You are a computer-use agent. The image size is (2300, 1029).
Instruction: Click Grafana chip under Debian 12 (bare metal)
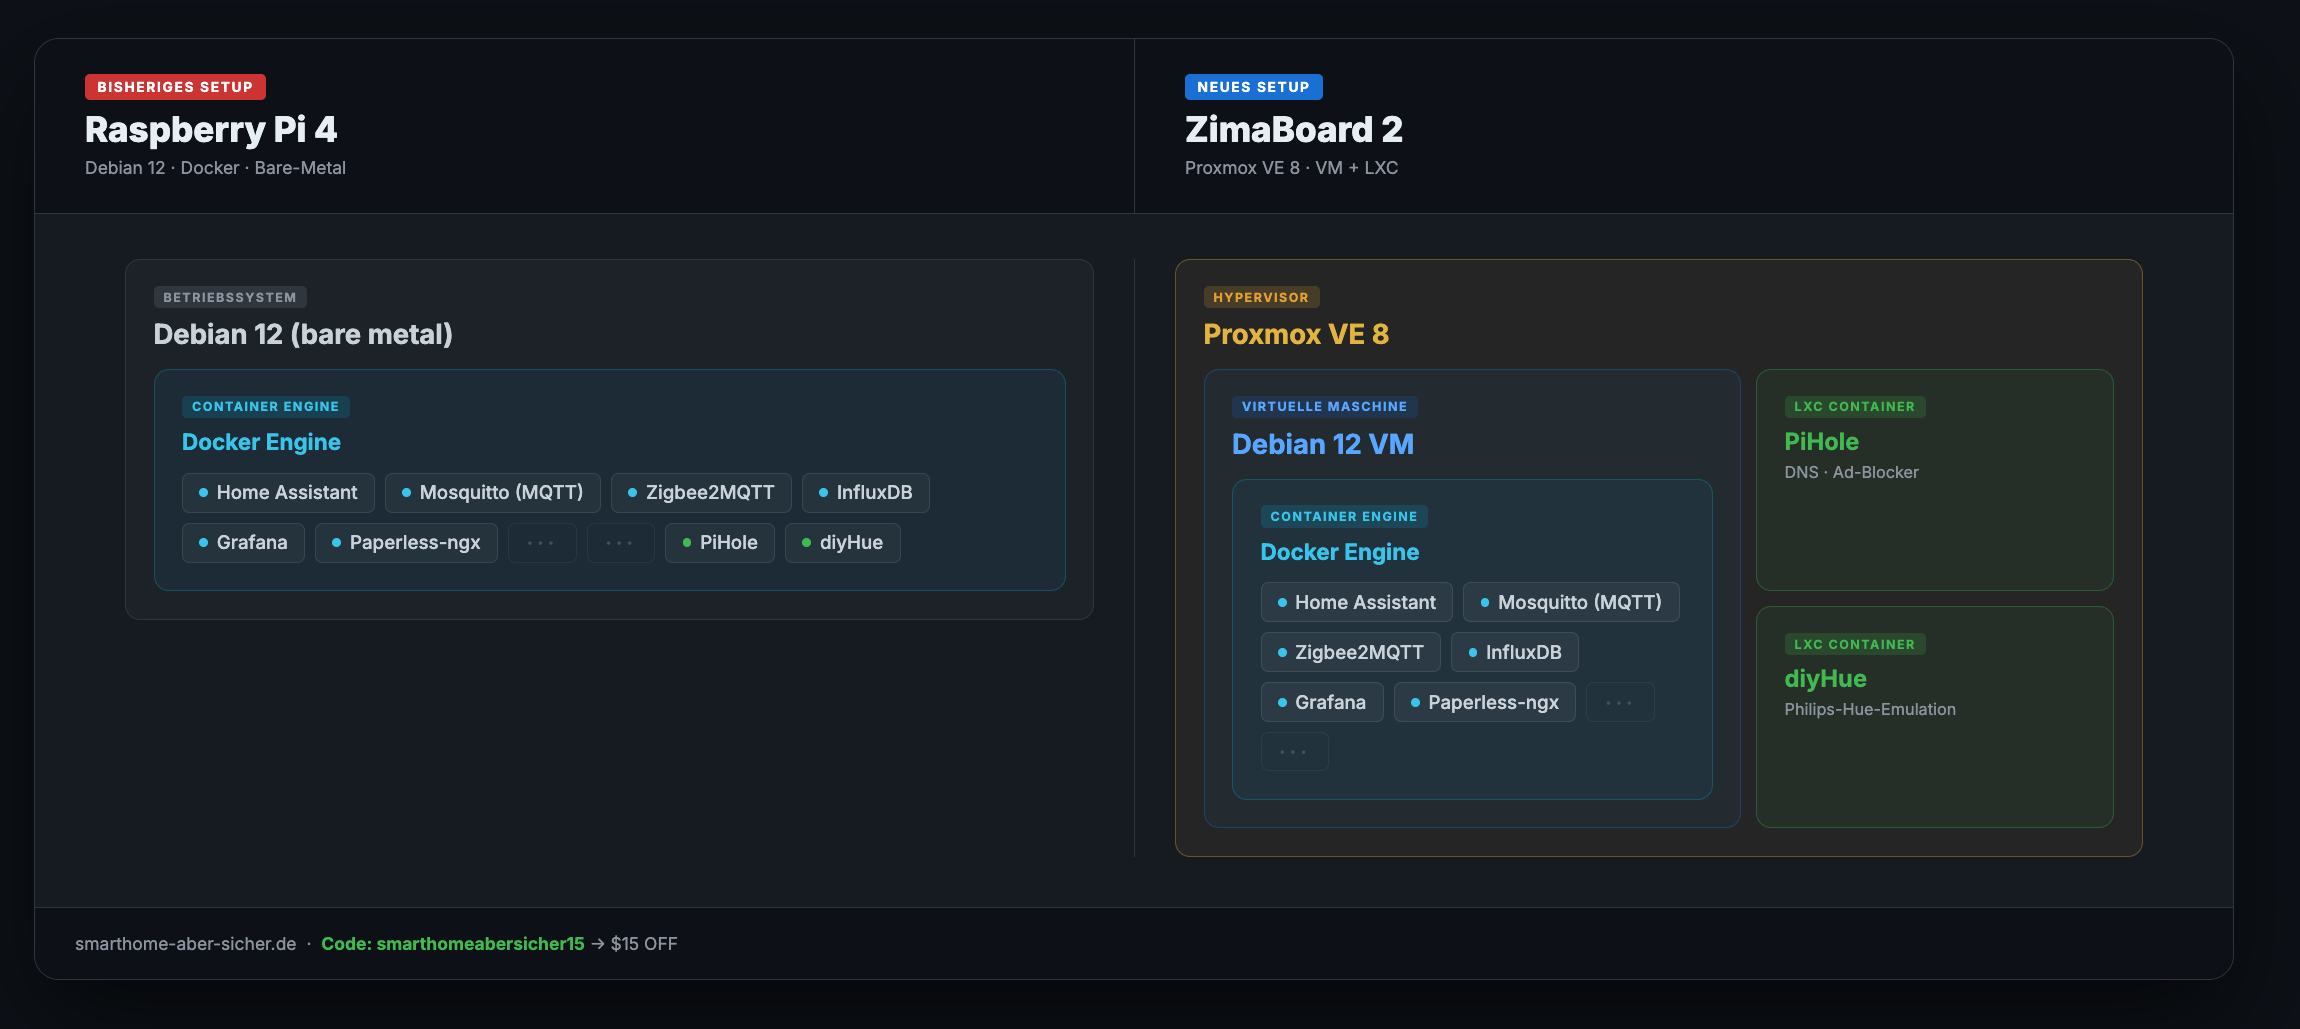point(243,543)
